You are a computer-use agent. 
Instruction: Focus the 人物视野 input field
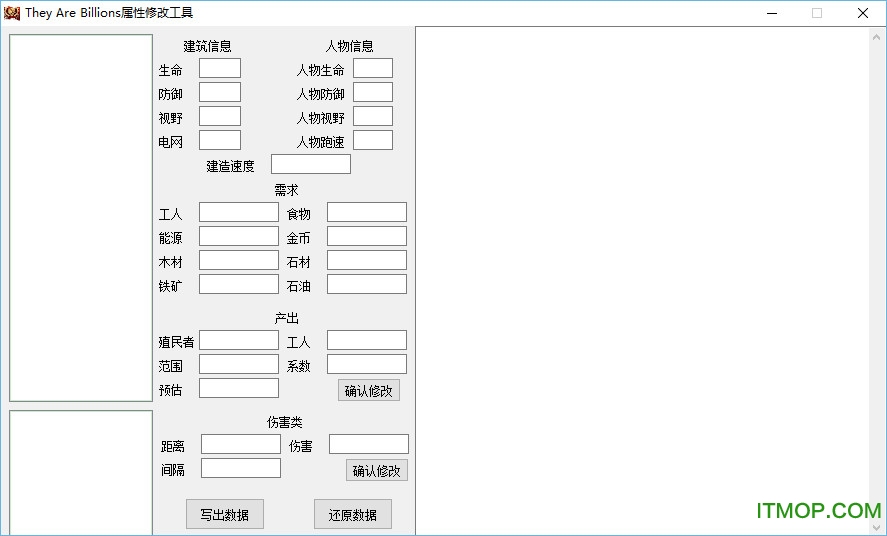point(373,116)
